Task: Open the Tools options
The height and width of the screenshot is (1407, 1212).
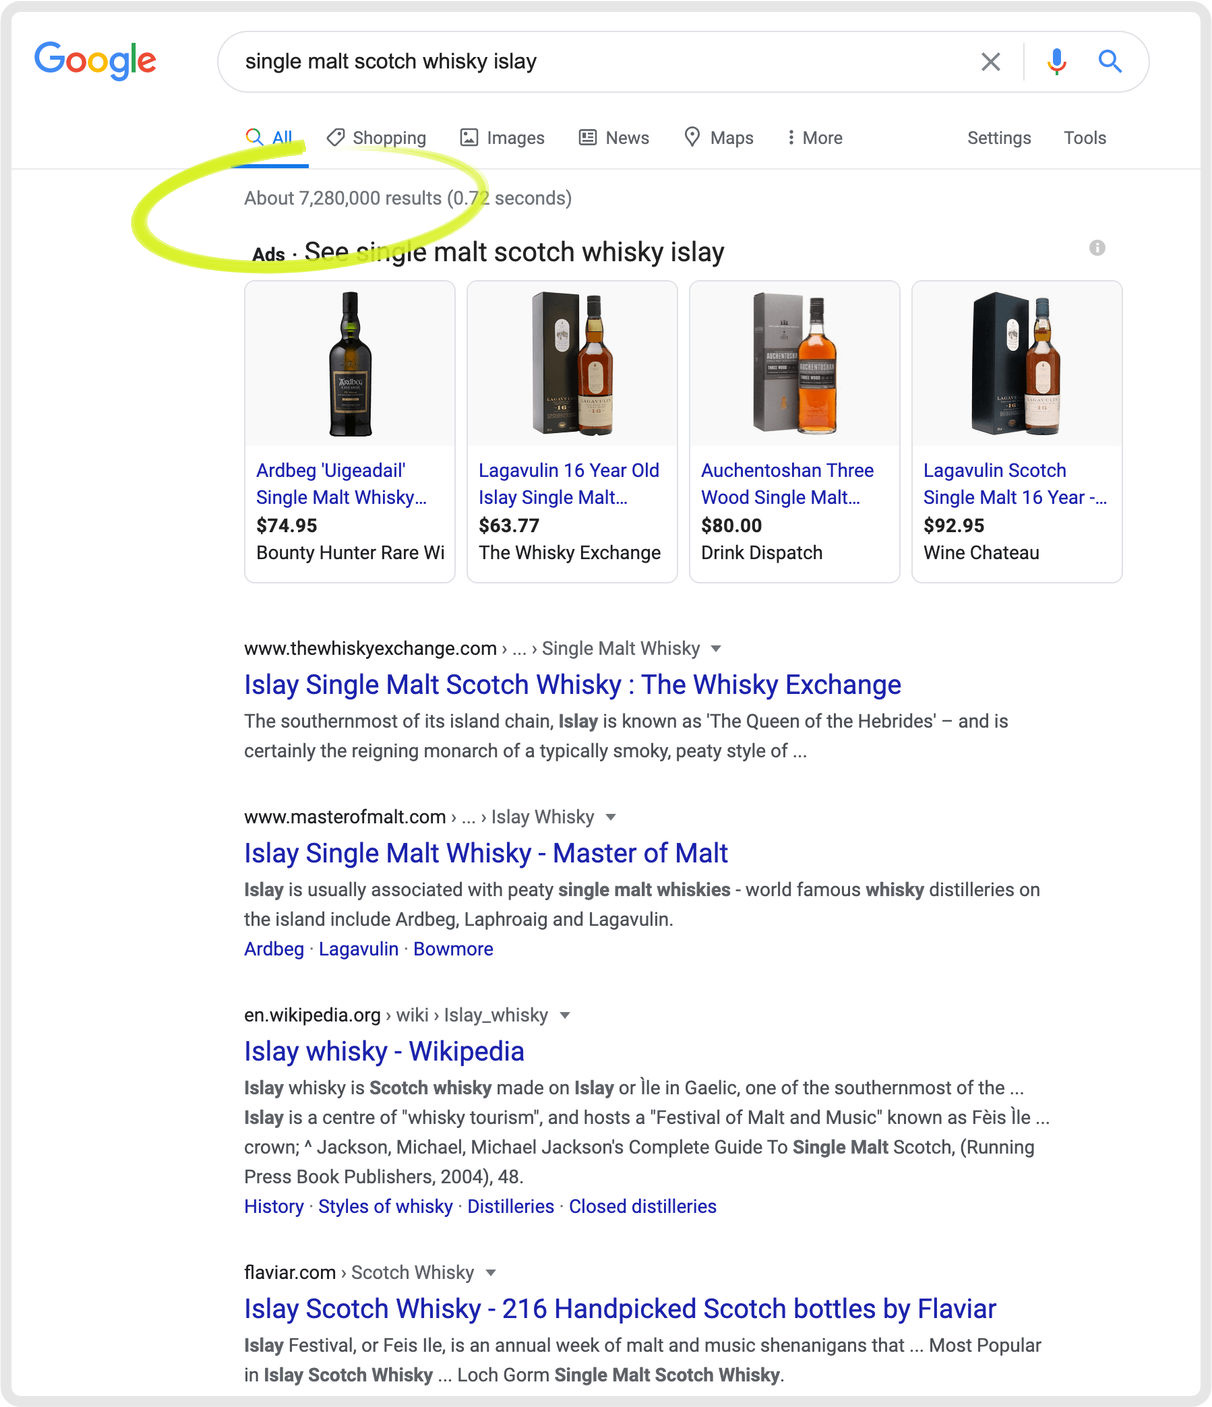Action: (1084, 138)
